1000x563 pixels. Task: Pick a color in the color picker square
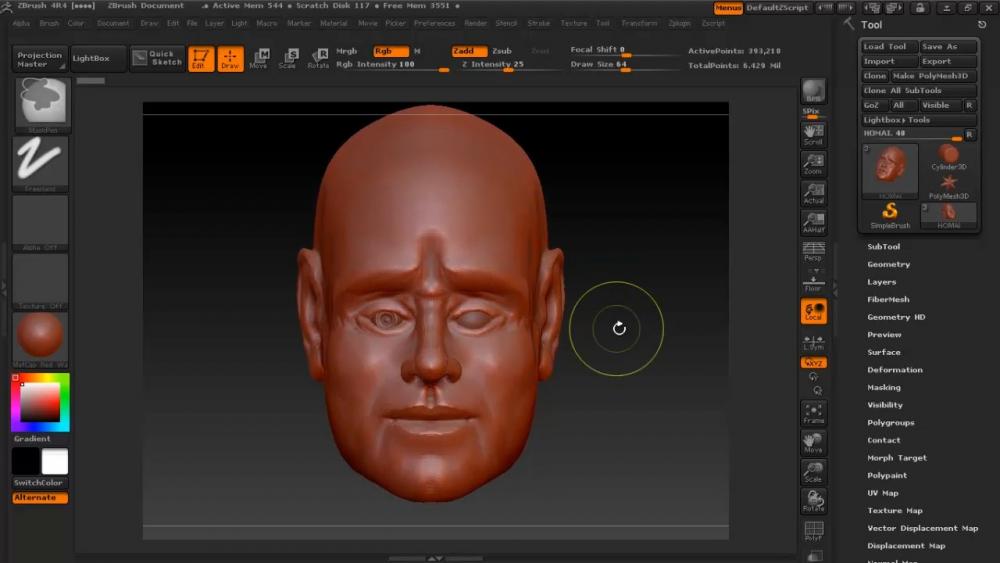(x=40, y=402)
